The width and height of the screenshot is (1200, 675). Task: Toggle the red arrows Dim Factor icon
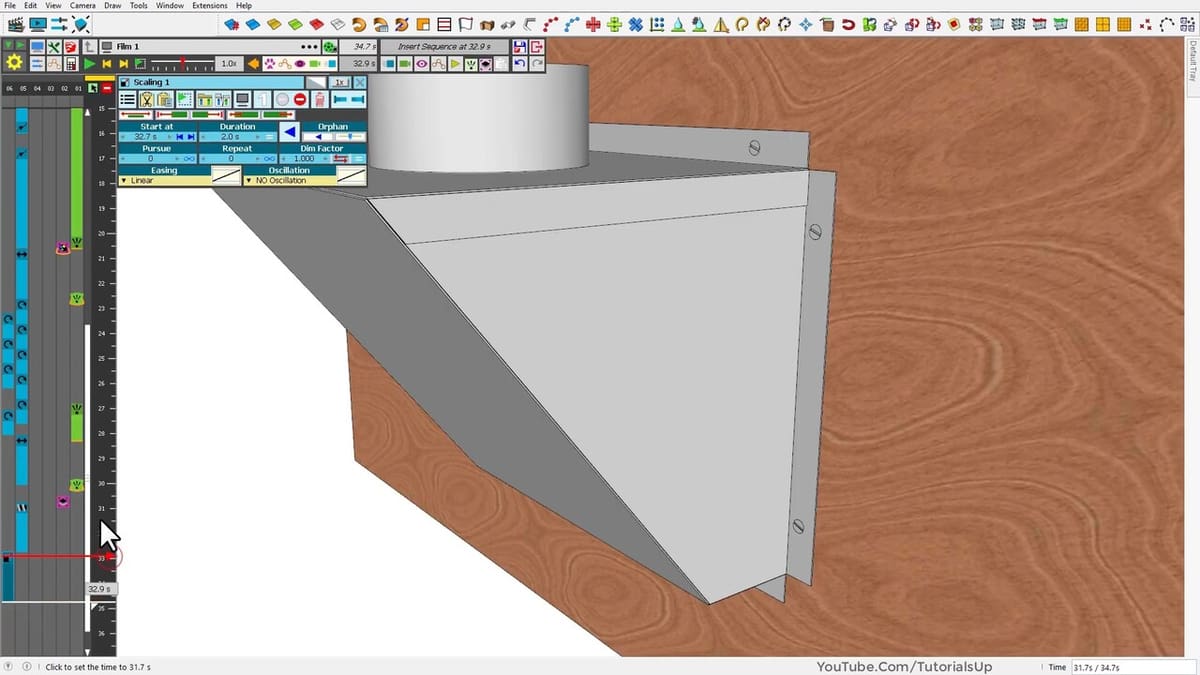(x=340, y=159)
